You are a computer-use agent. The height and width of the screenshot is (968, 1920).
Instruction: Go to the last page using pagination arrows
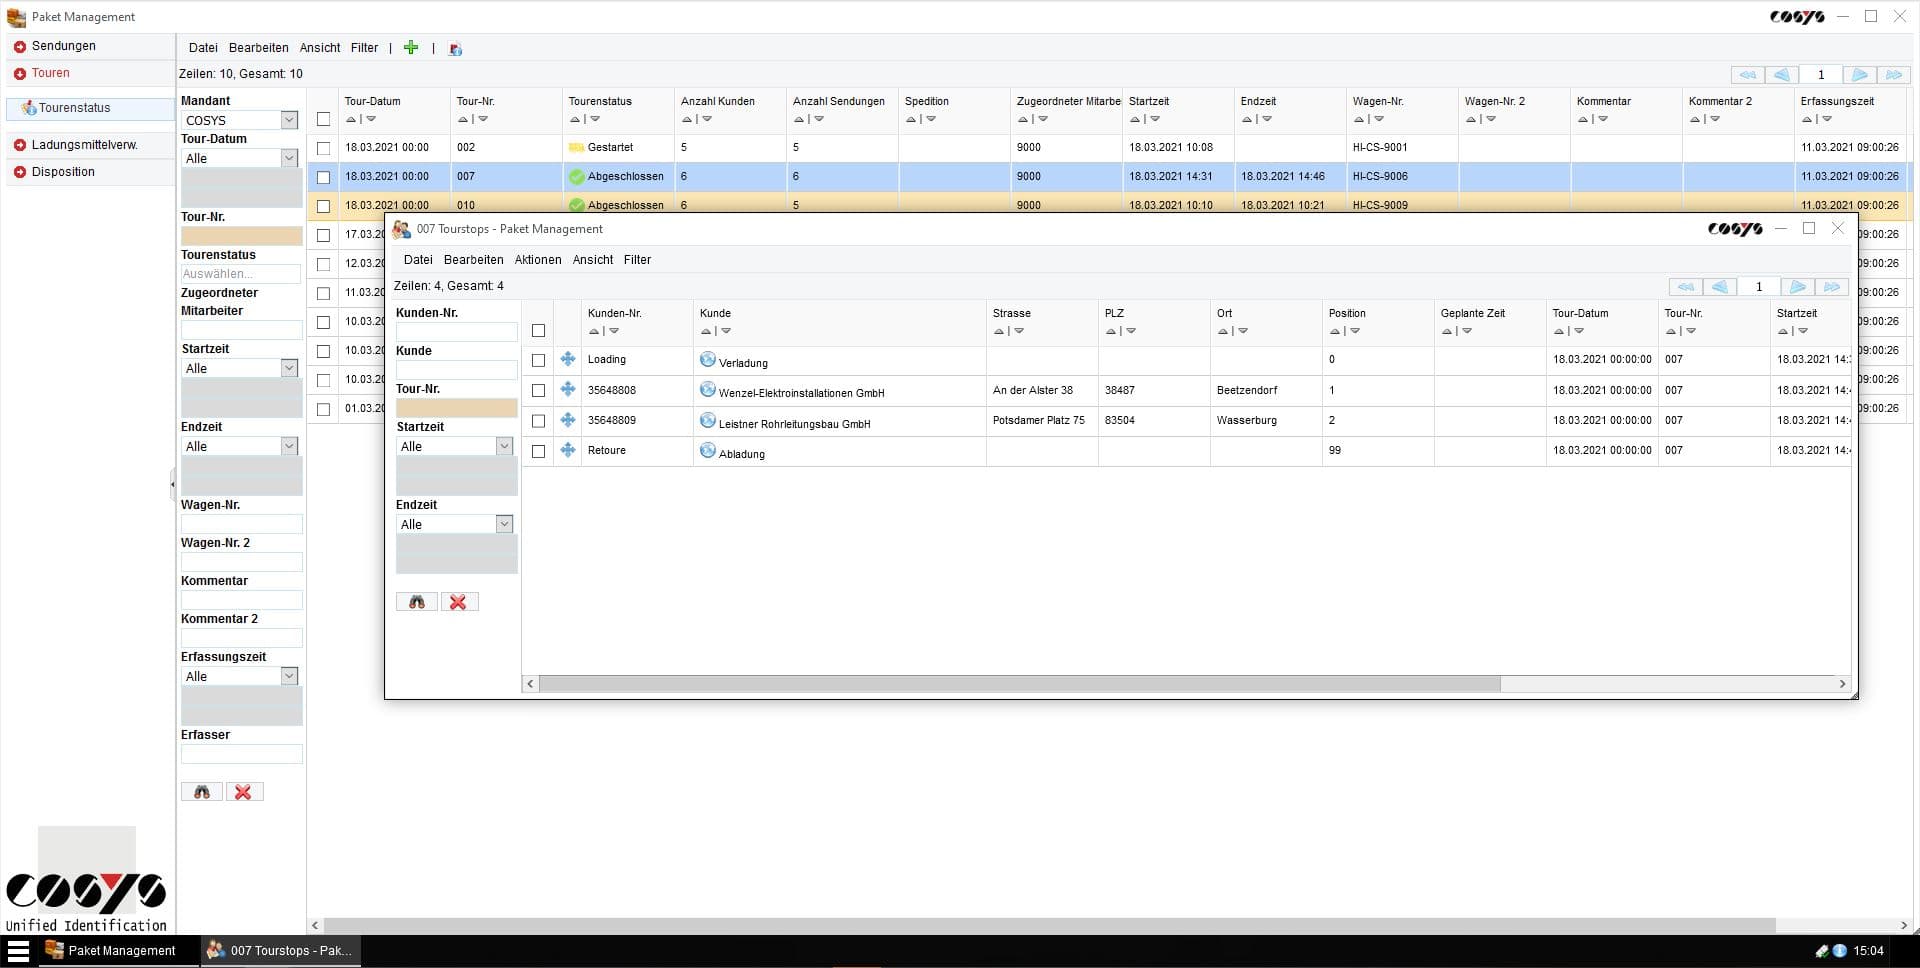[1895, 74]
